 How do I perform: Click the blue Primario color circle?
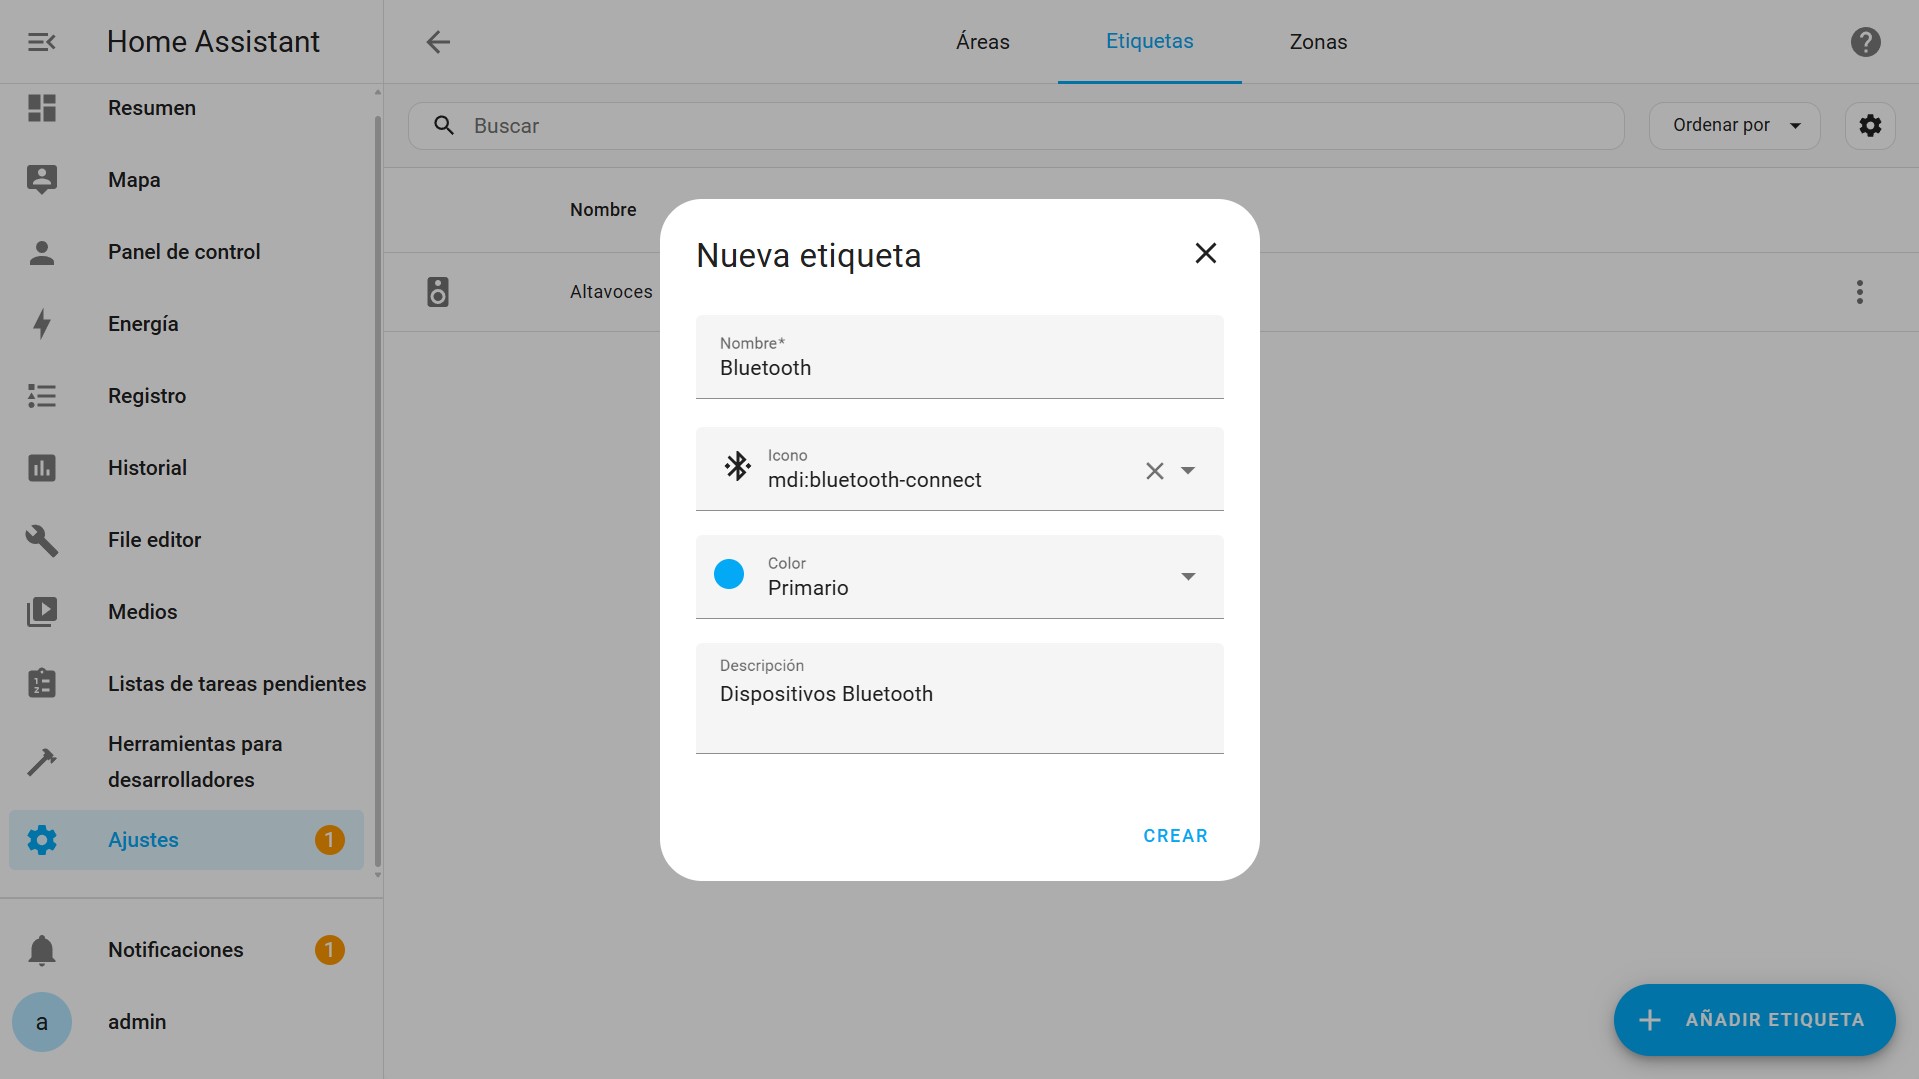point(729,573)
